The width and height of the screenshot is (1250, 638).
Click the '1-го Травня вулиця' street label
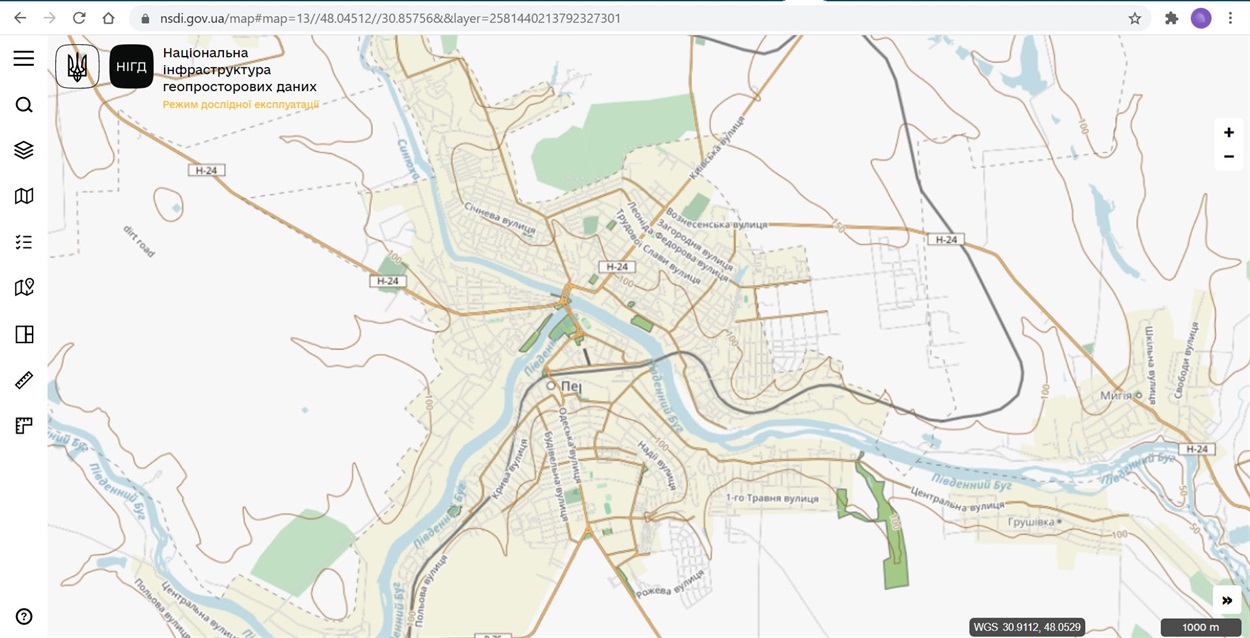[x=772, y=498]
